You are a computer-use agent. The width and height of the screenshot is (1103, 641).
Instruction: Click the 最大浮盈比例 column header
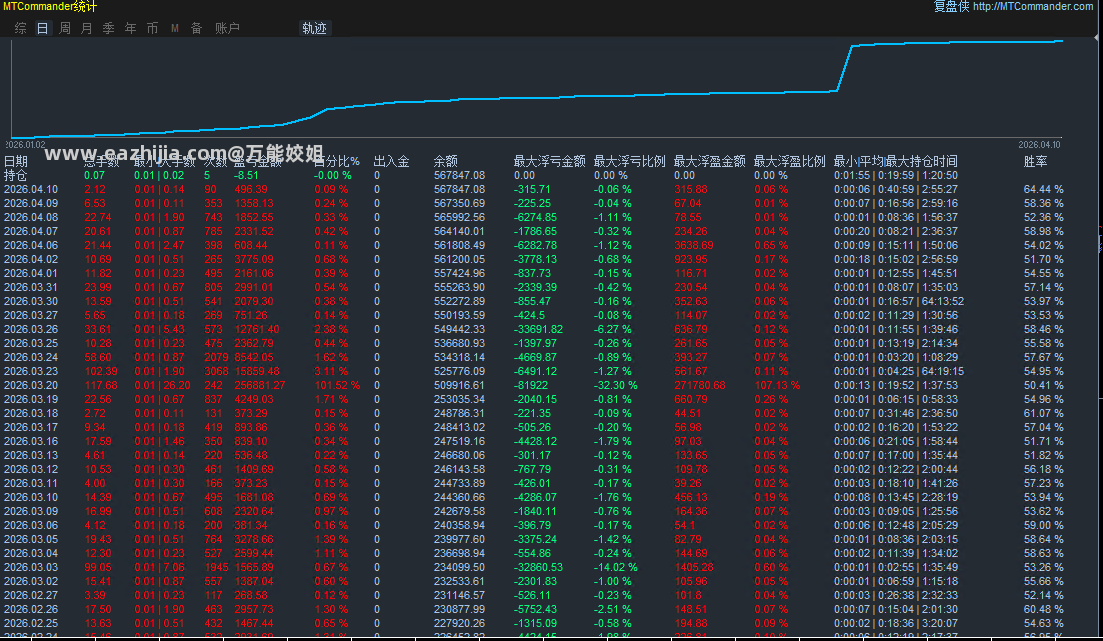pyautogui.click(x=789, y=161)
